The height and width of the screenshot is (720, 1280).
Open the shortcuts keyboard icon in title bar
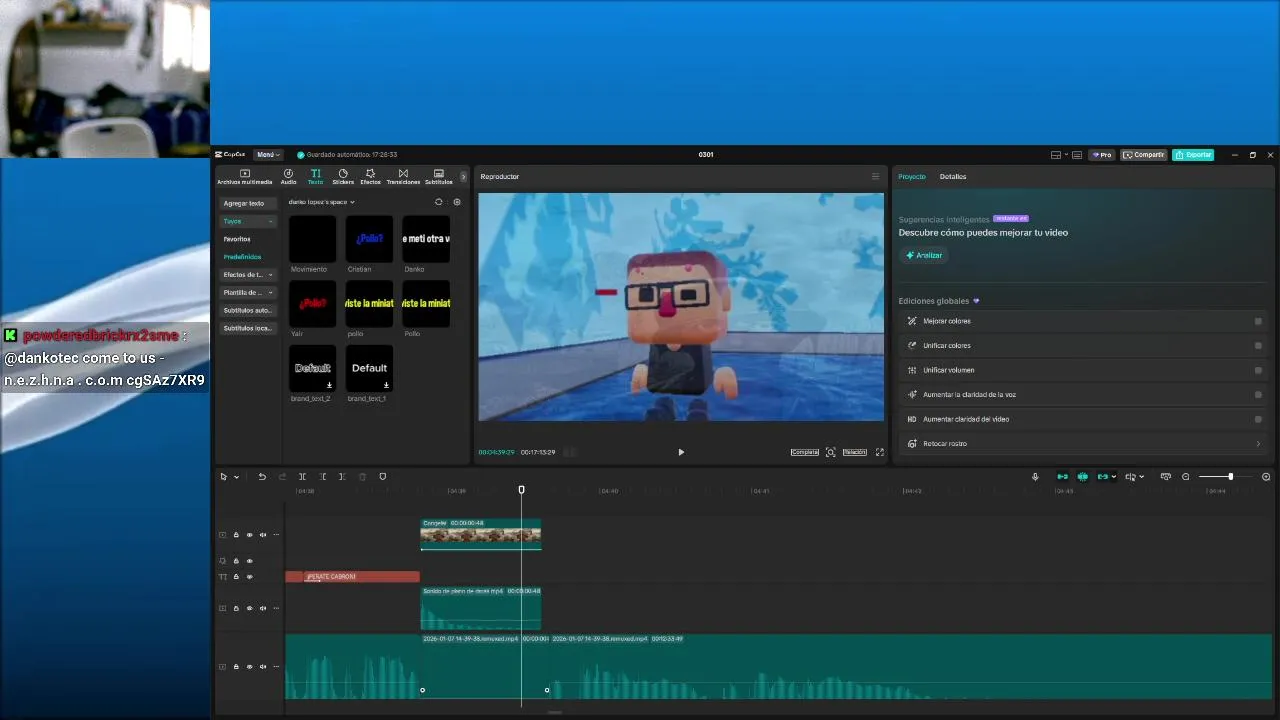(1077, 155)
